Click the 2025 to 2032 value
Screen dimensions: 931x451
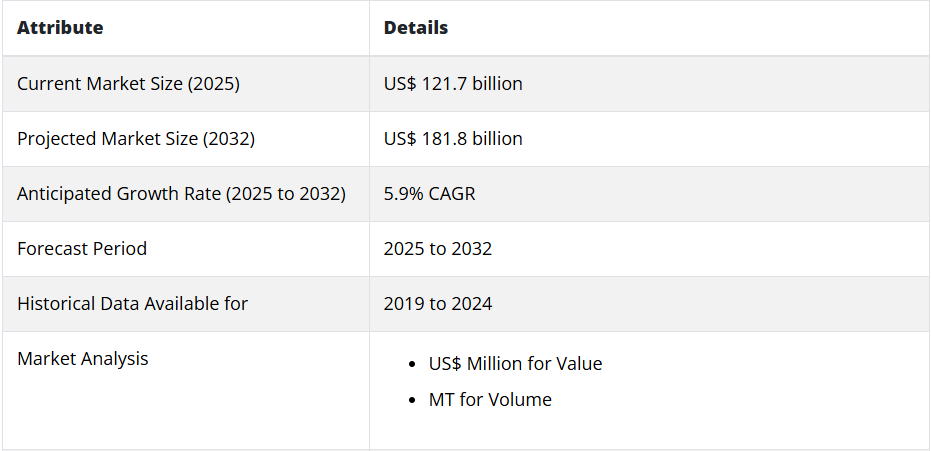(x=438, y=249)
